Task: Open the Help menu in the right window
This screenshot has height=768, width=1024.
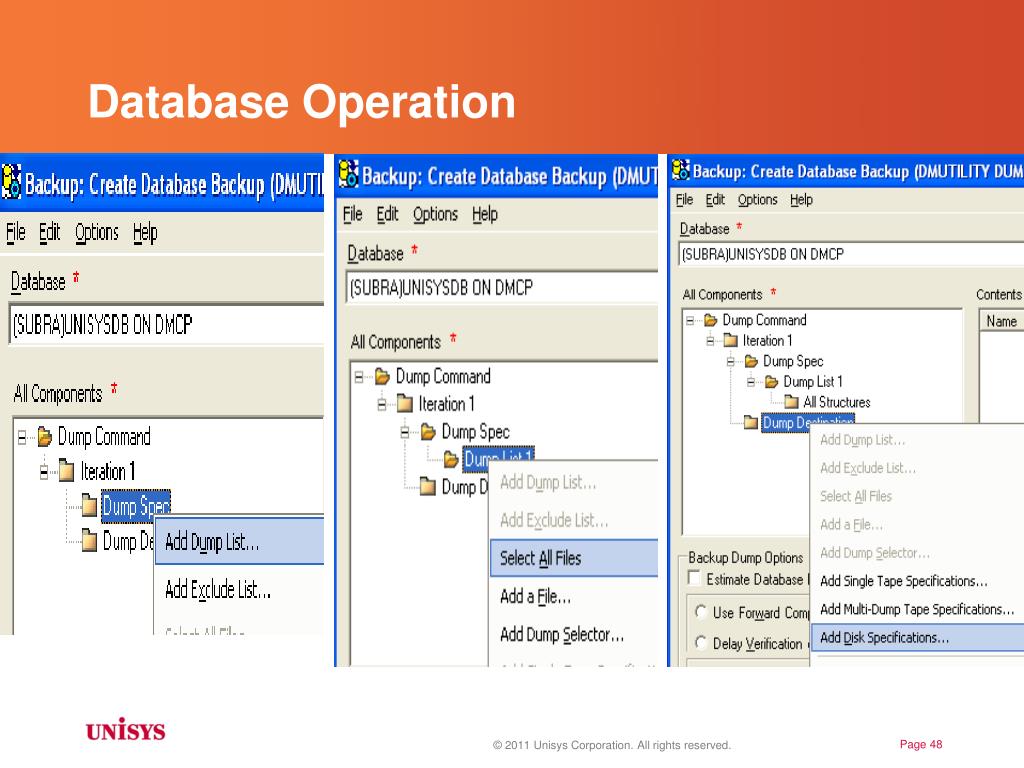Action: point(801,200)
